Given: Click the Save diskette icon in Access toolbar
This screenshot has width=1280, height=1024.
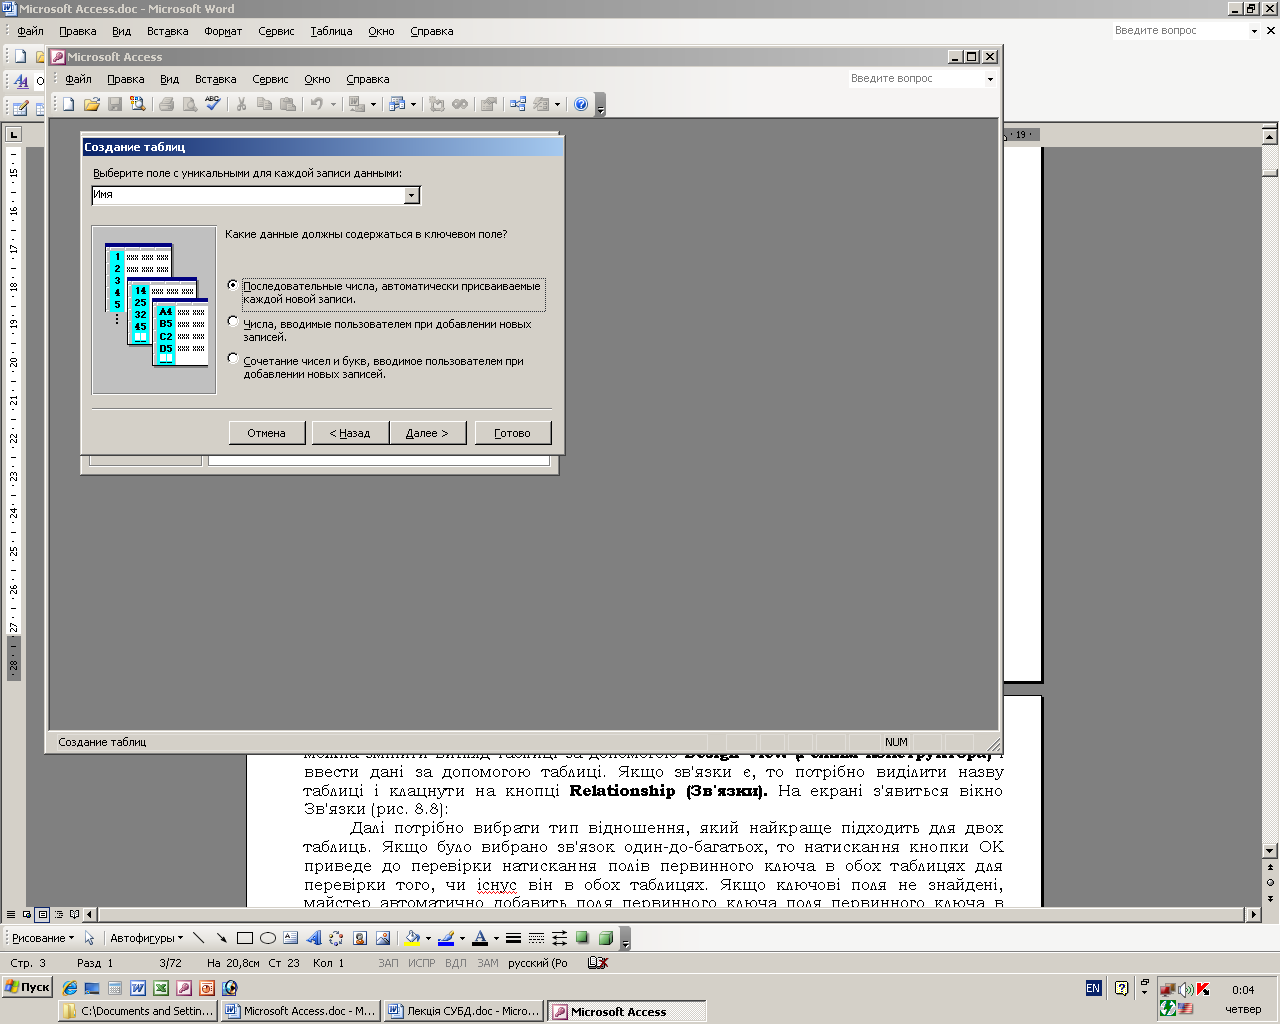Looking at the screenshot, I should coord(115,104).
